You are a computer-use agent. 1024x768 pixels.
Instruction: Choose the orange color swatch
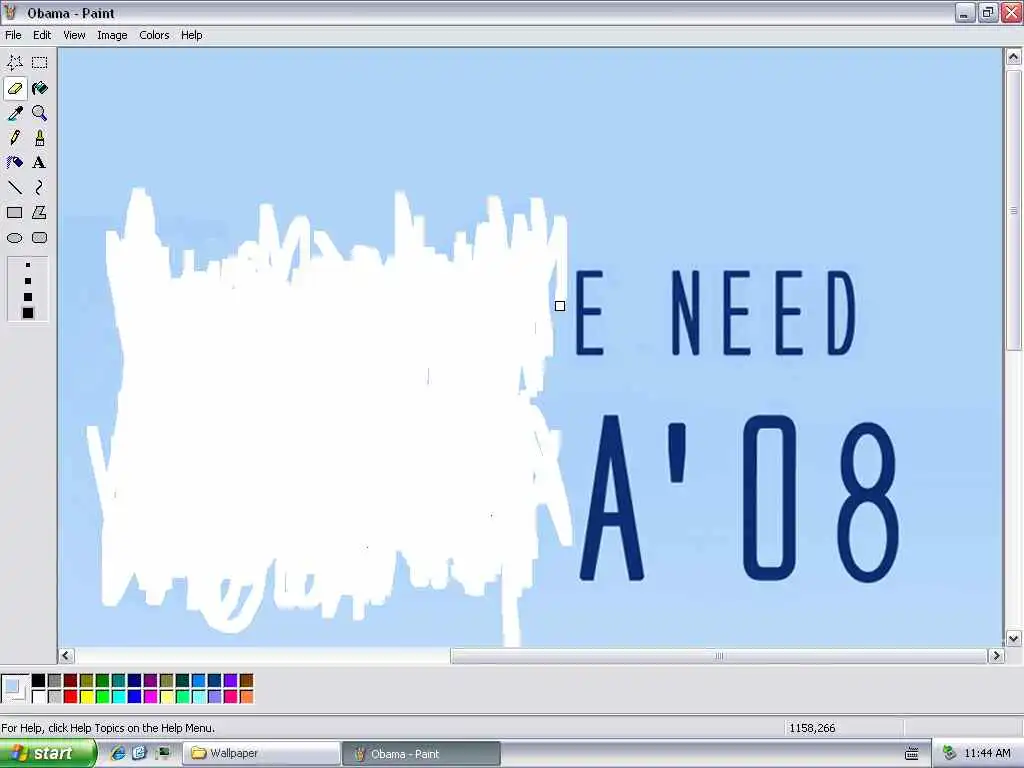246,697
